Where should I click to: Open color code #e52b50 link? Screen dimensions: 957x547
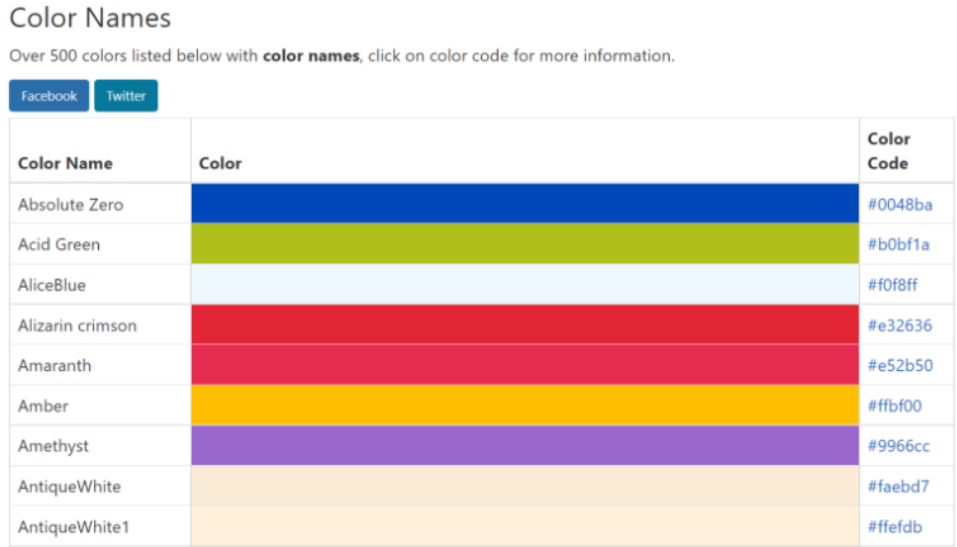(900, 366)
